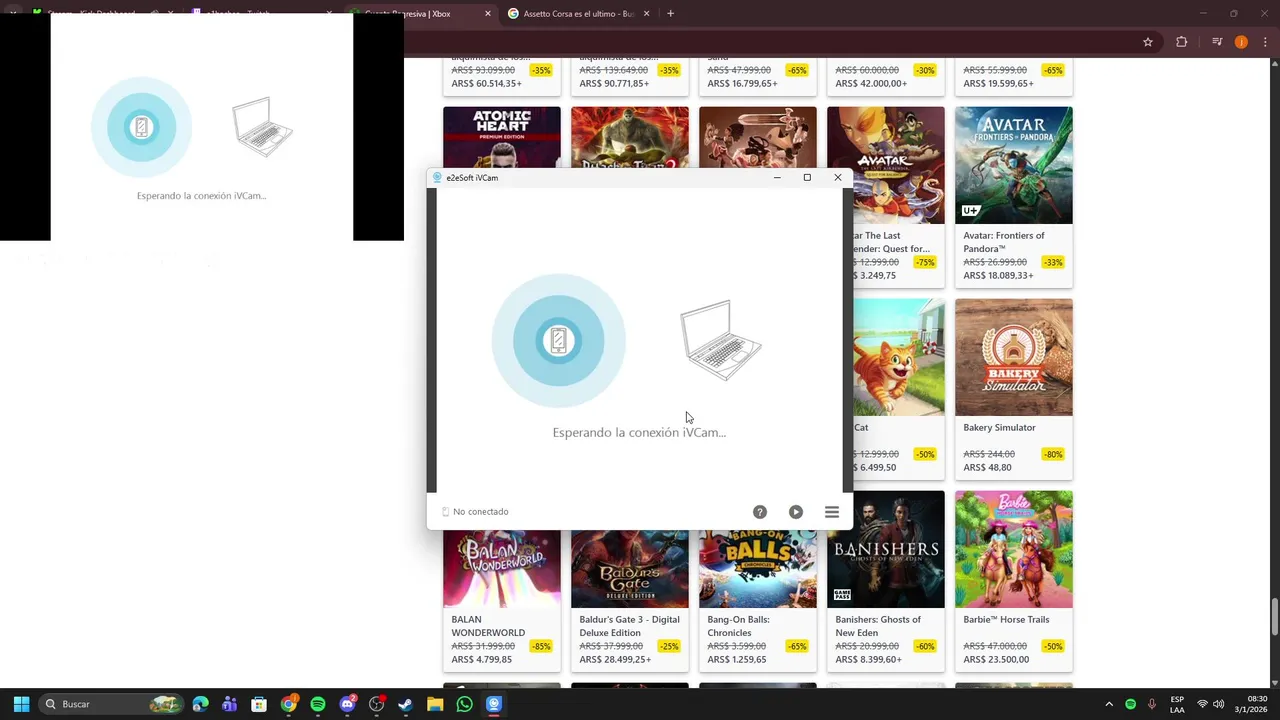Open the iVCam help question-mark icon
The height and width of the screenshot is (720, 1280).
(x=760, y=512)
